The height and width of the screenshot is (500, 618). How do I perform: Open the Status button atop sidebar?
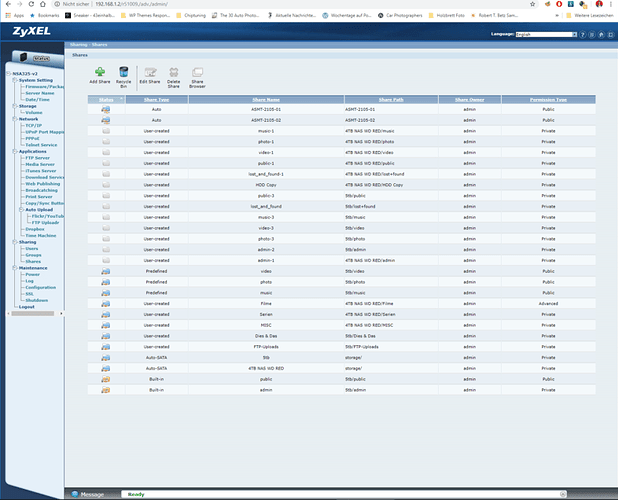point(41,59)
